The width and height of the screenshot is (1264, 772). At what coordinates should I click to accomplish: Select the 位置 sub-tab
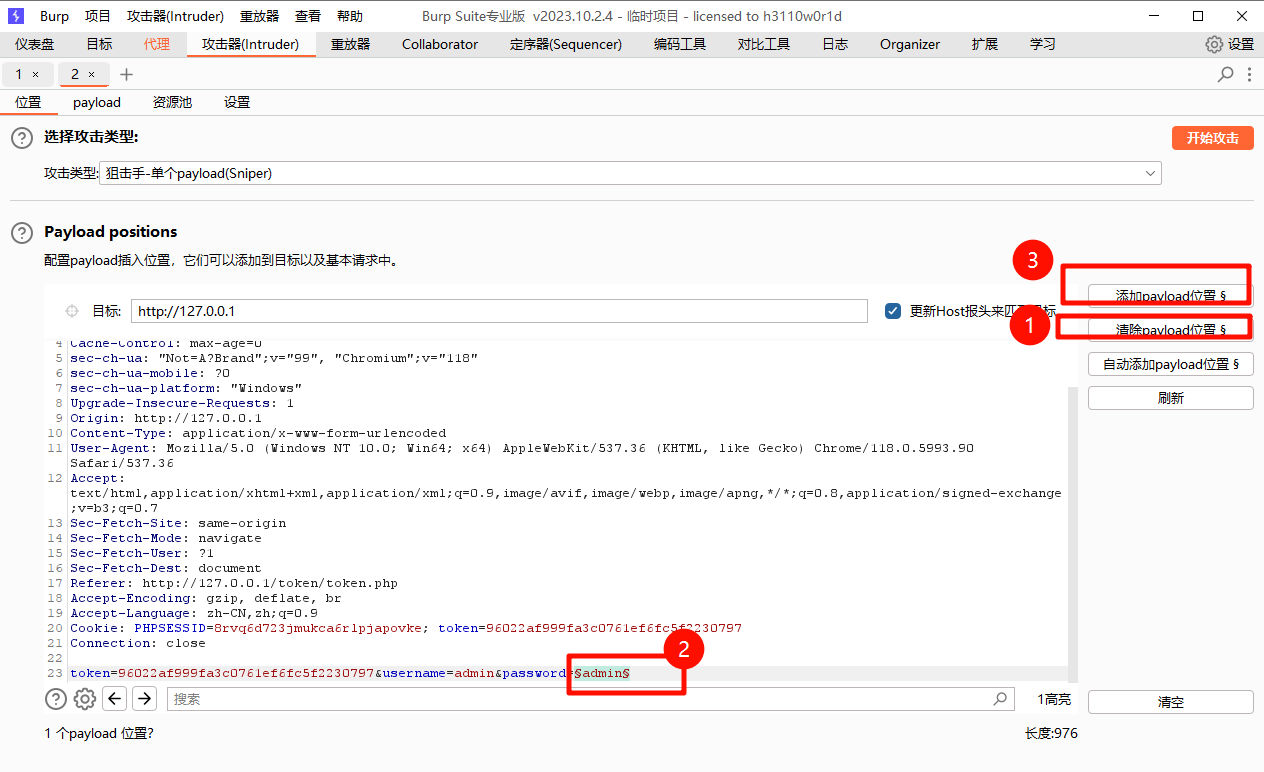click(29, 102)
